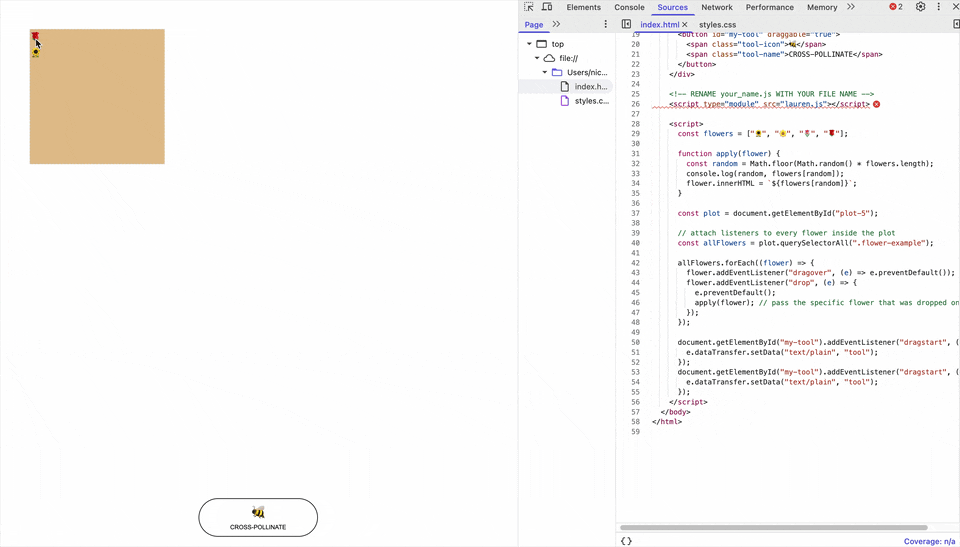
Task: Click the 'const plot' code on line 37
Action: tap(778, 213)
